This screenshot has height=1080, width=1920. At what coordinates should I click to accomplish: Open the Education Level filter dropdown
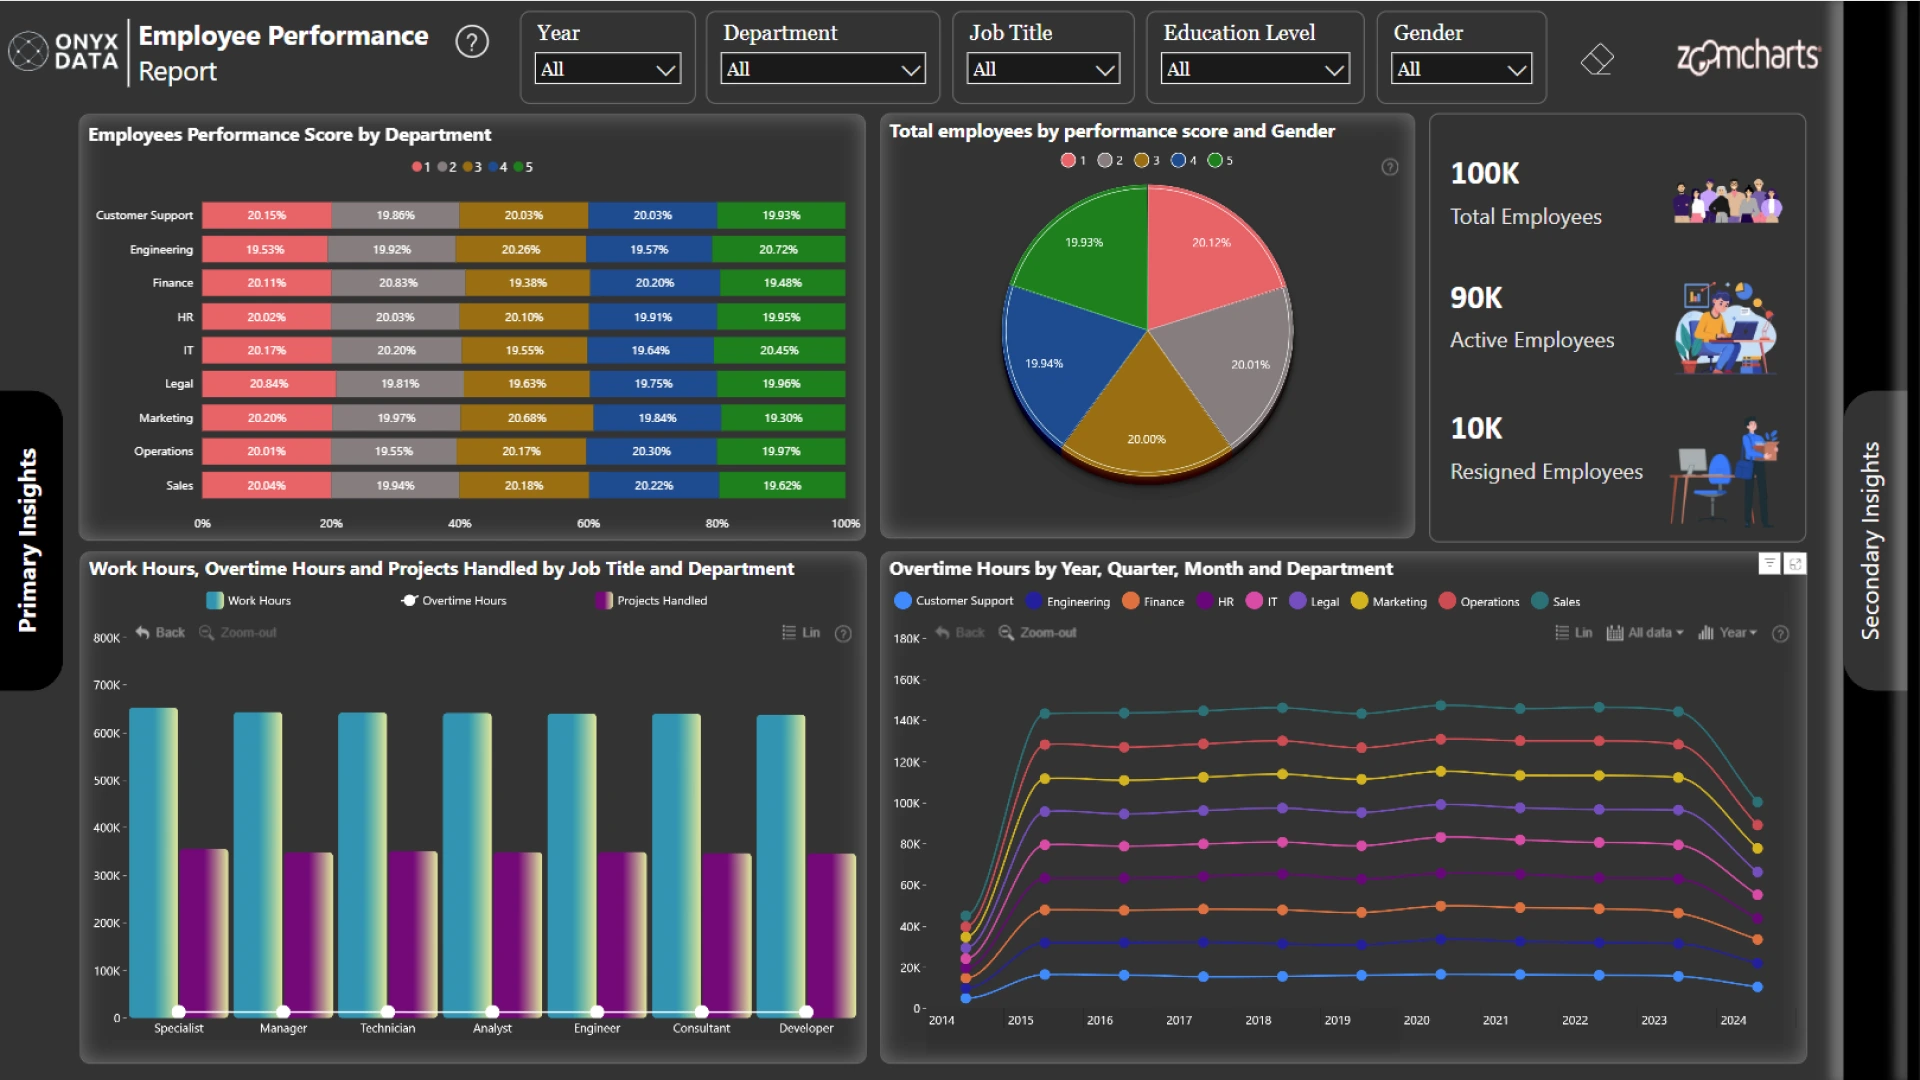1255,69
